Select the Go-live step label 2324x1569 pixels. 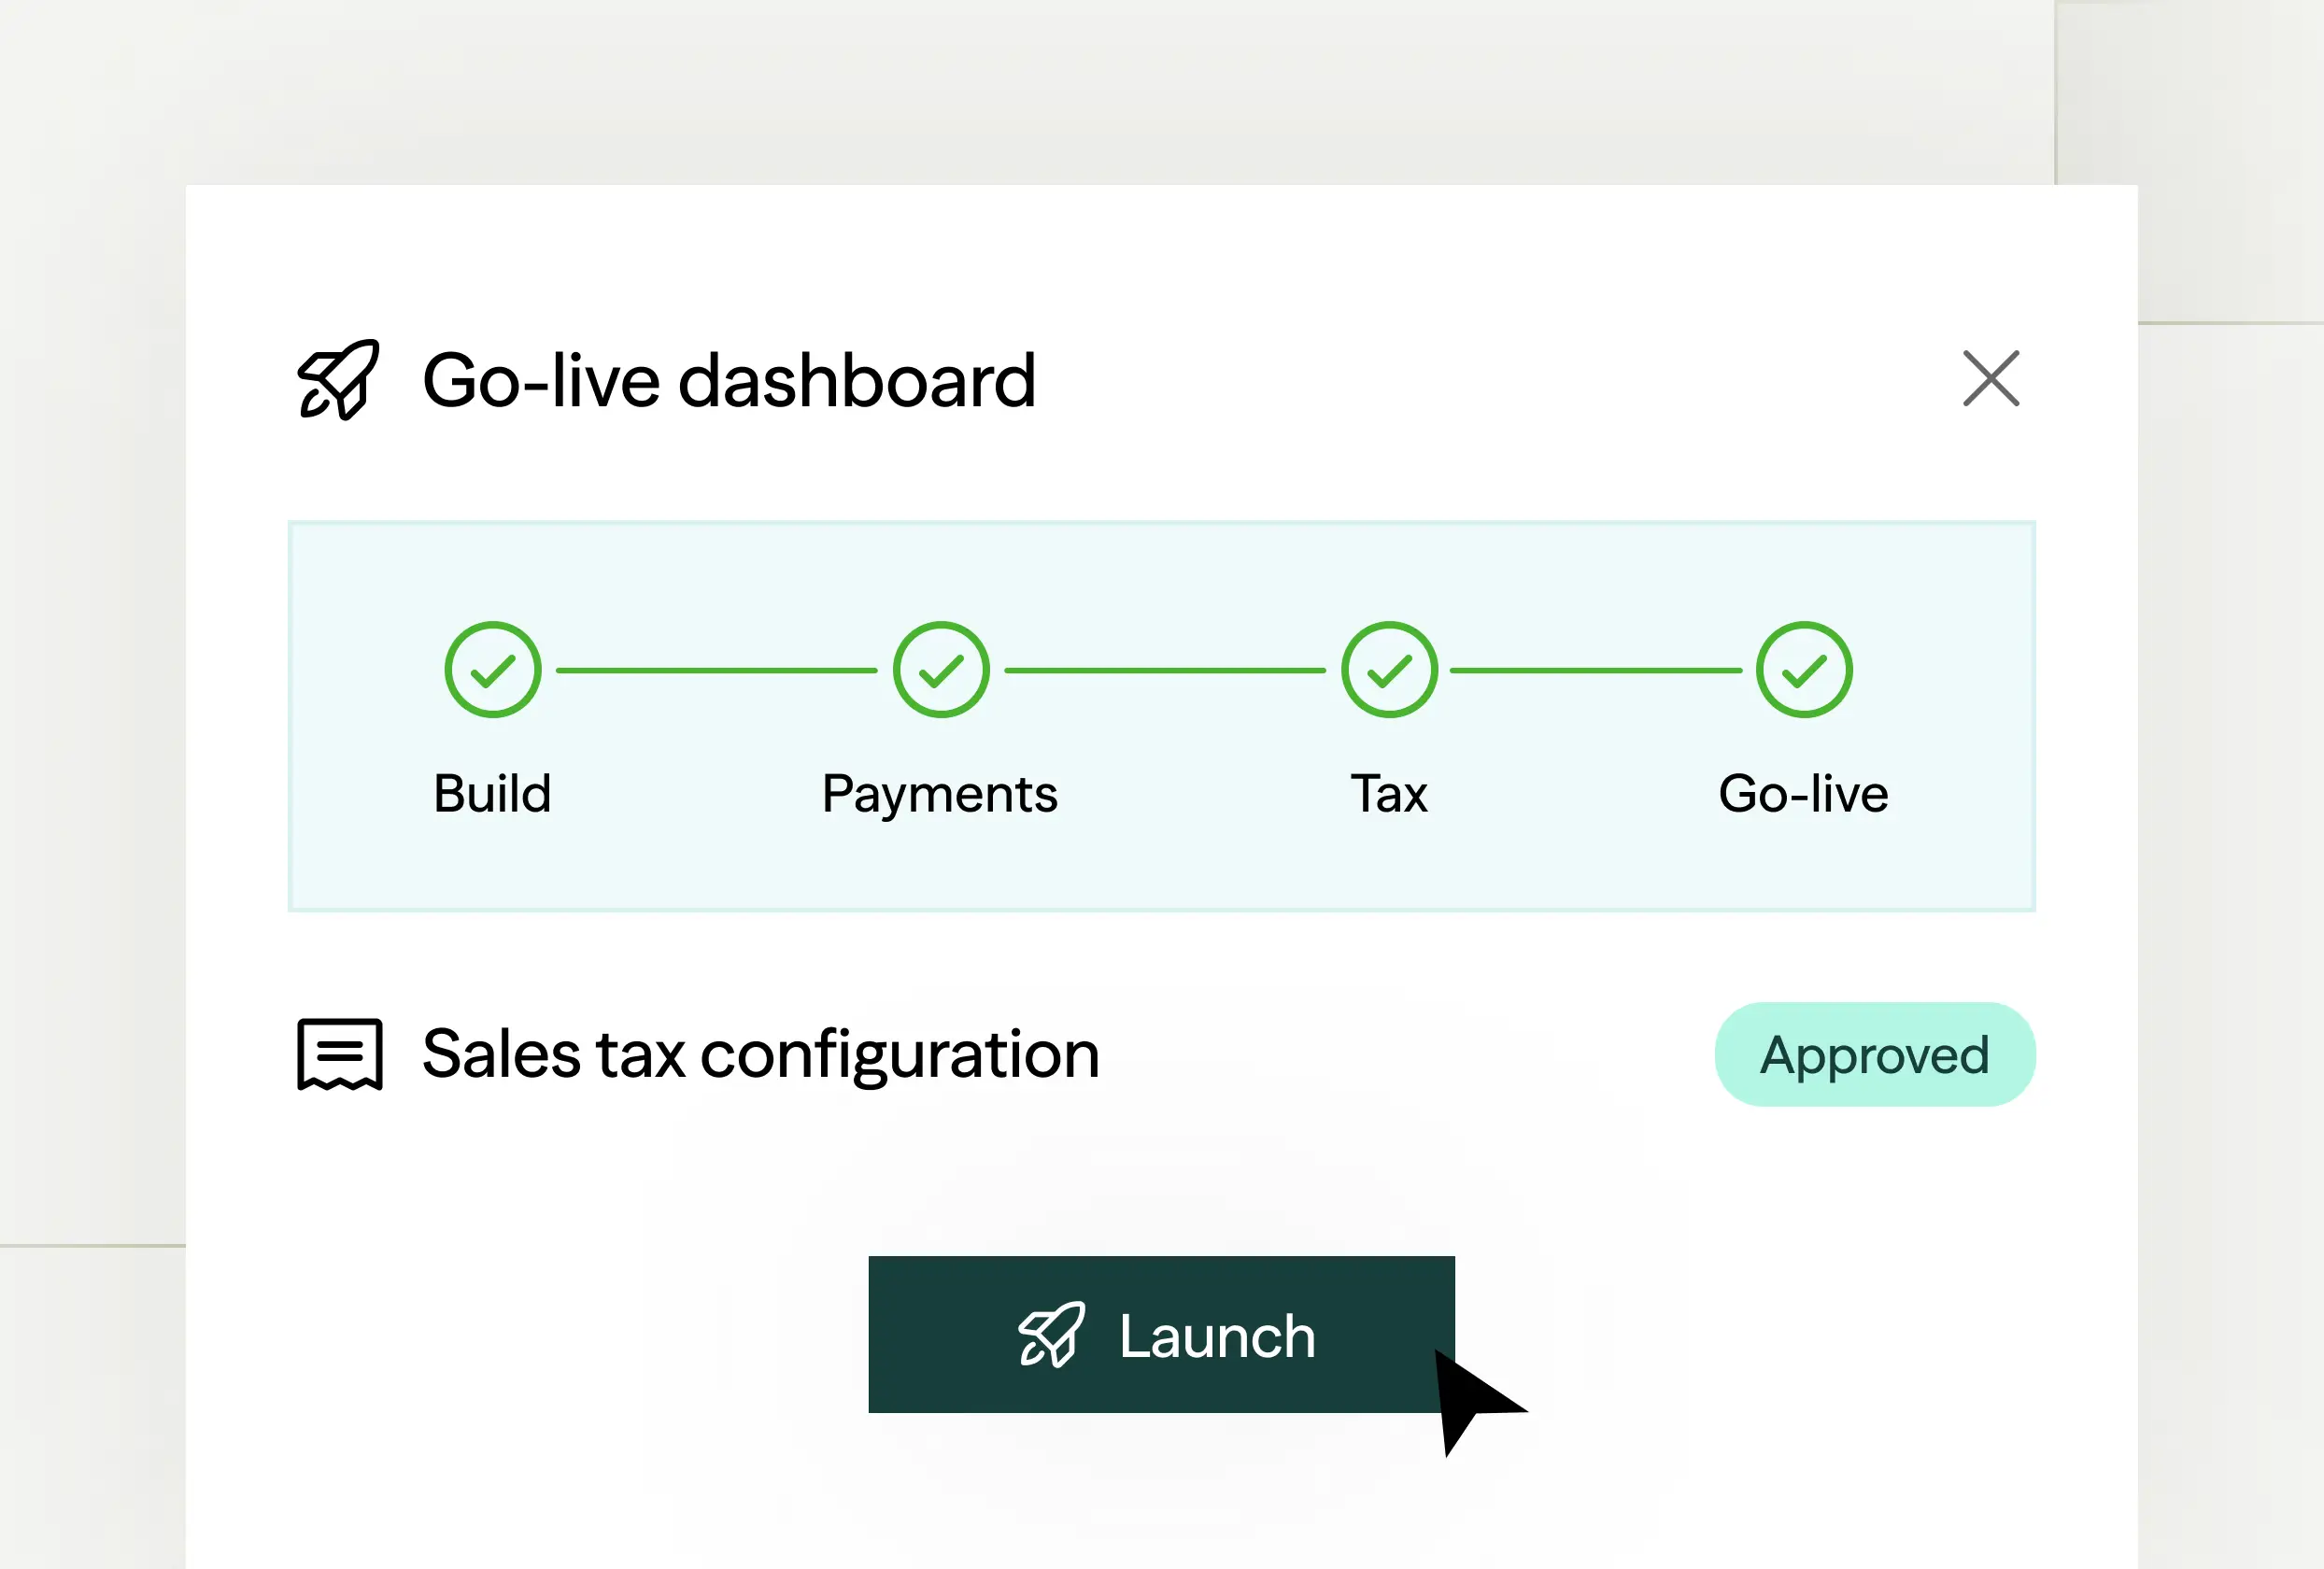1803,794
